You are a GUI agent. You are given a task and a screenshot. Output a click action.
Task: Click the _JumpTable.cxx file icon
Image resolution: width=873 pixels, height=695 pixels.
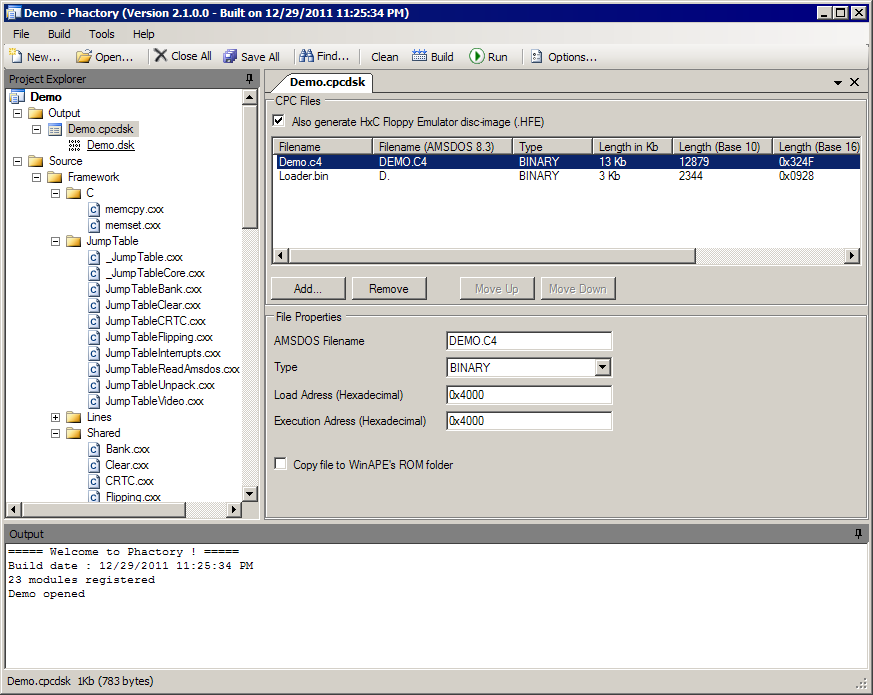pos(94,257)
